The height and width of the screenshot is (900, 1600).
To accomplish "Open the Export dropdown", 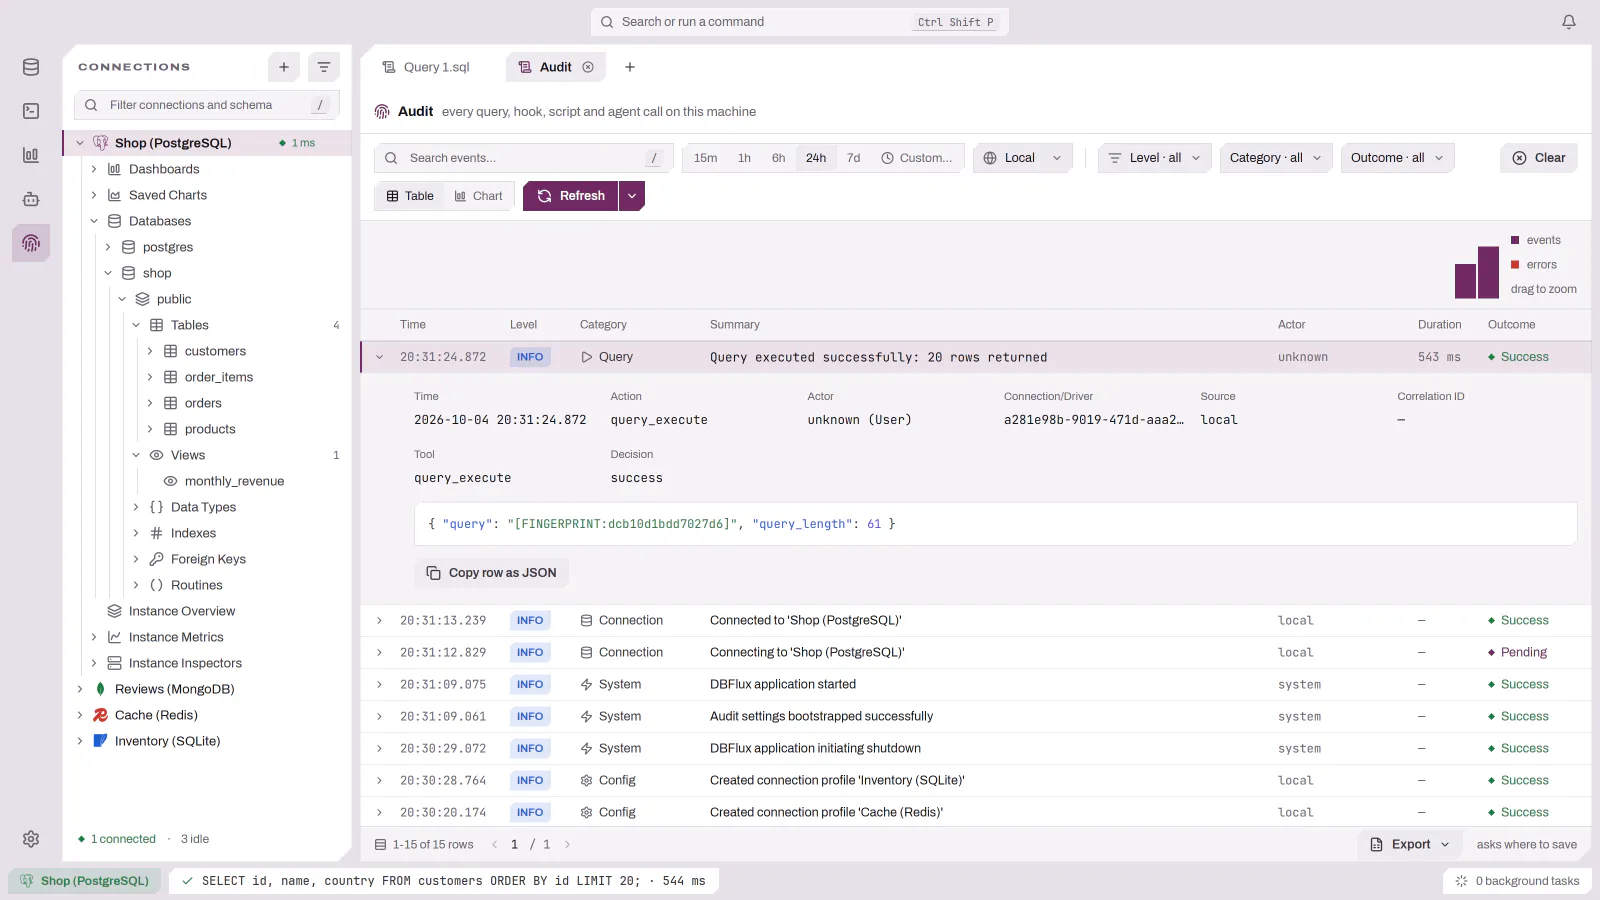I will 1410,845.
